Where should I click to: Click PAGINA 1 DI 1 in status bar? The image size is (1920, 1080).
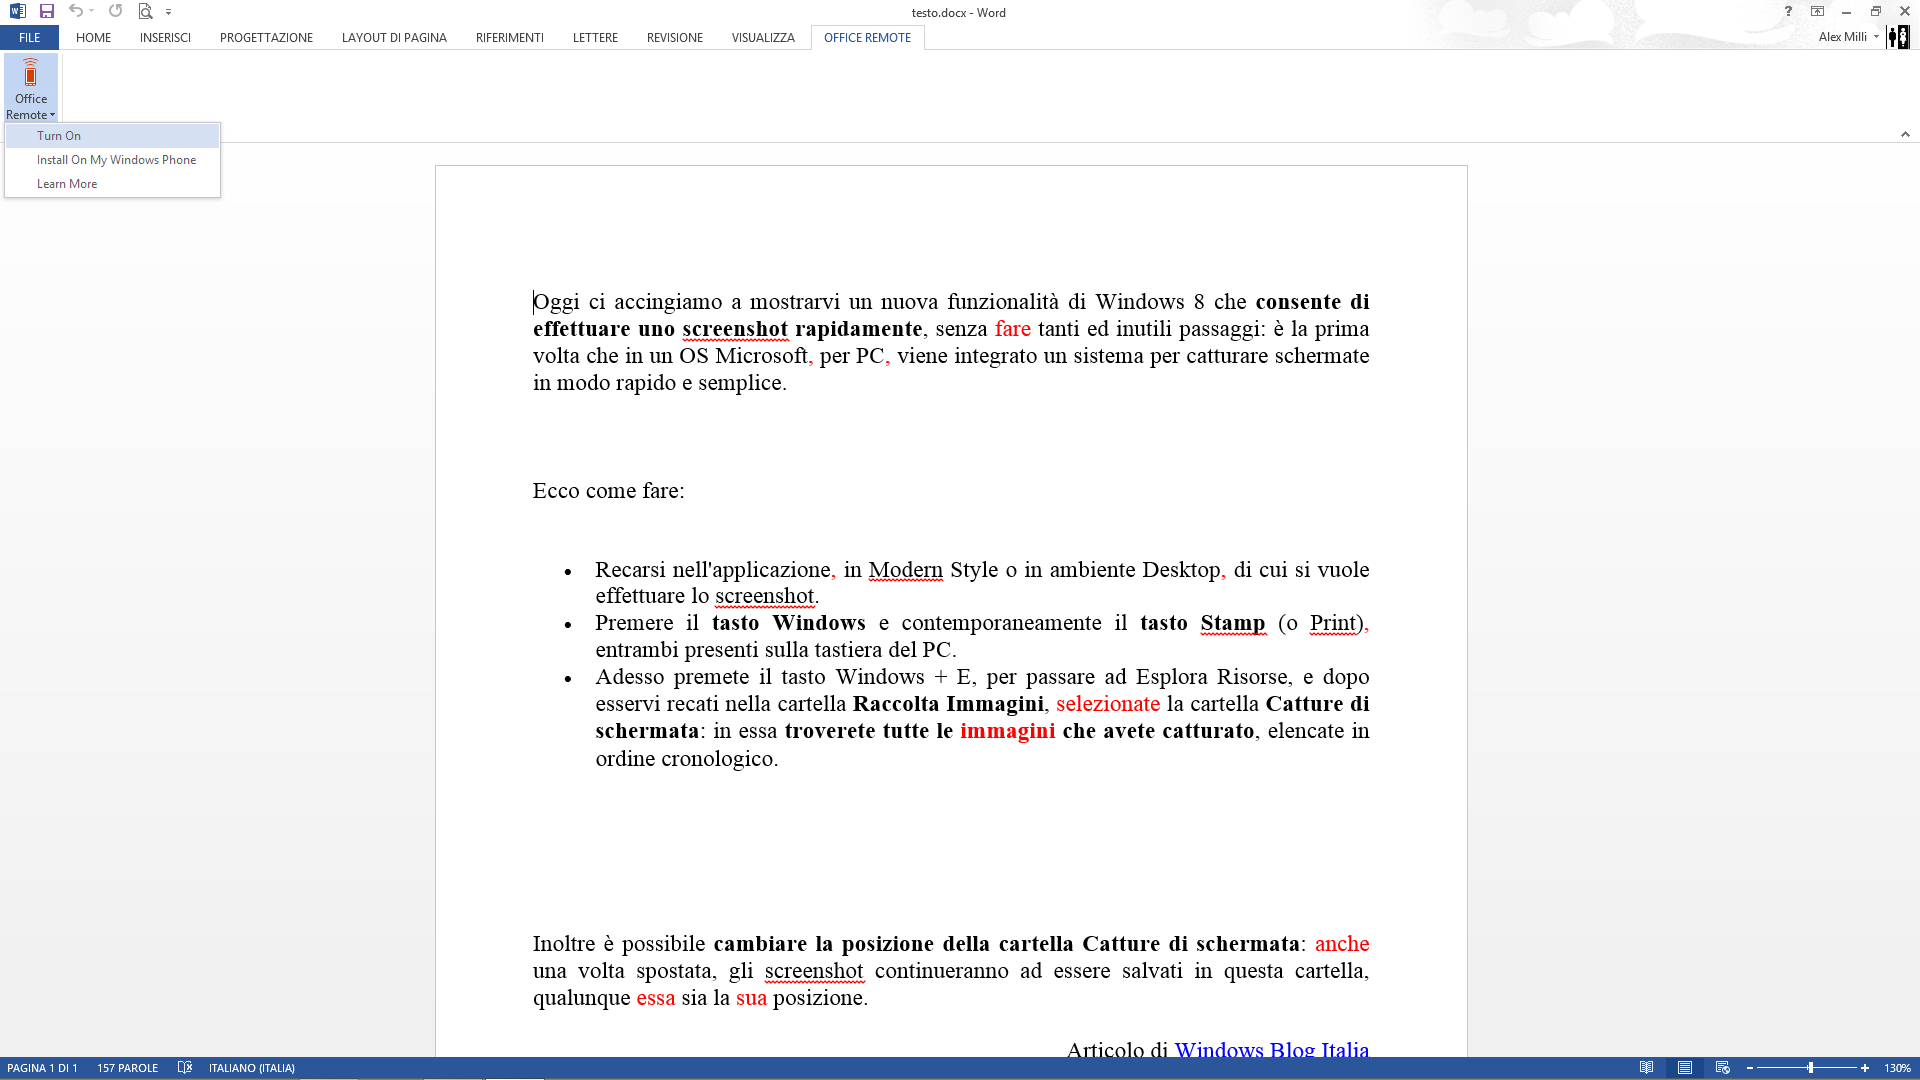pos(42,1068)
